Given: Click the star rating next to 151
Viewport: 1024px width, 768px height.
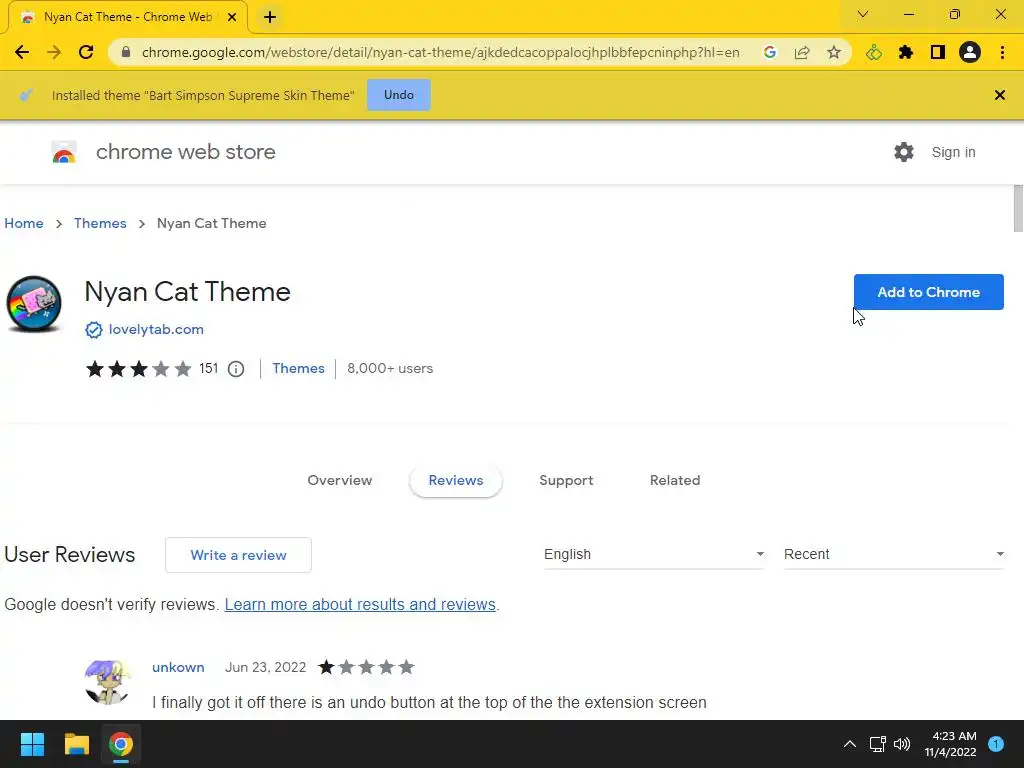Looking at the screenshot, I should [138, 369].
